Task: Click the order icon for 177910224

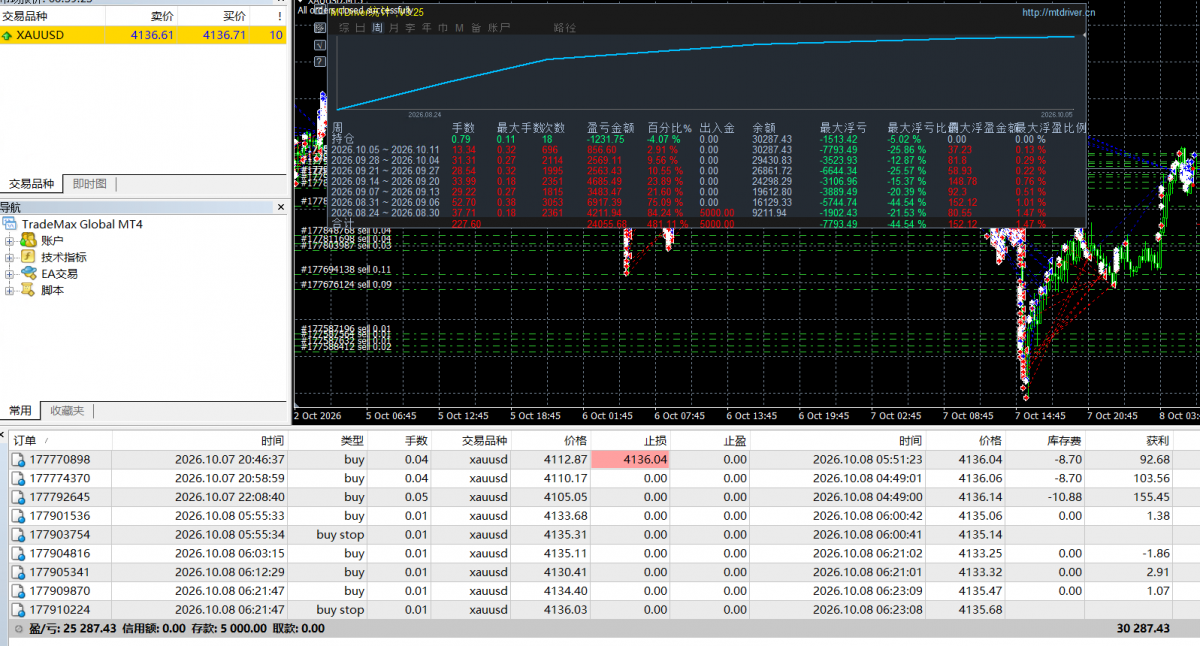Action: (18, 610)
